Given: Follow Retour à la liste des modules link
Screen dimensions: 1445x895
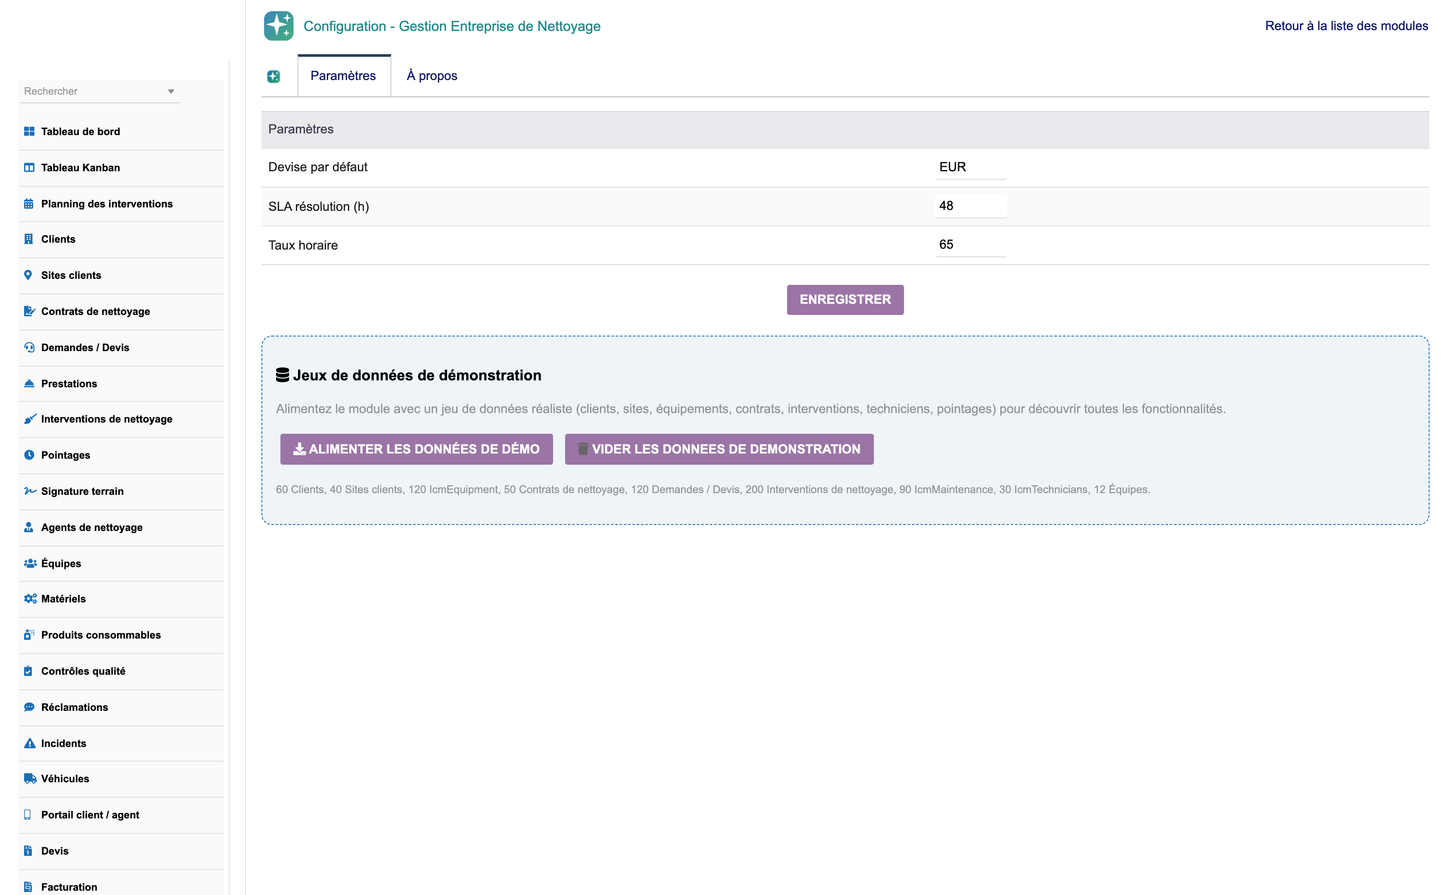Looking at the screenshot, I should (1346, 26).
